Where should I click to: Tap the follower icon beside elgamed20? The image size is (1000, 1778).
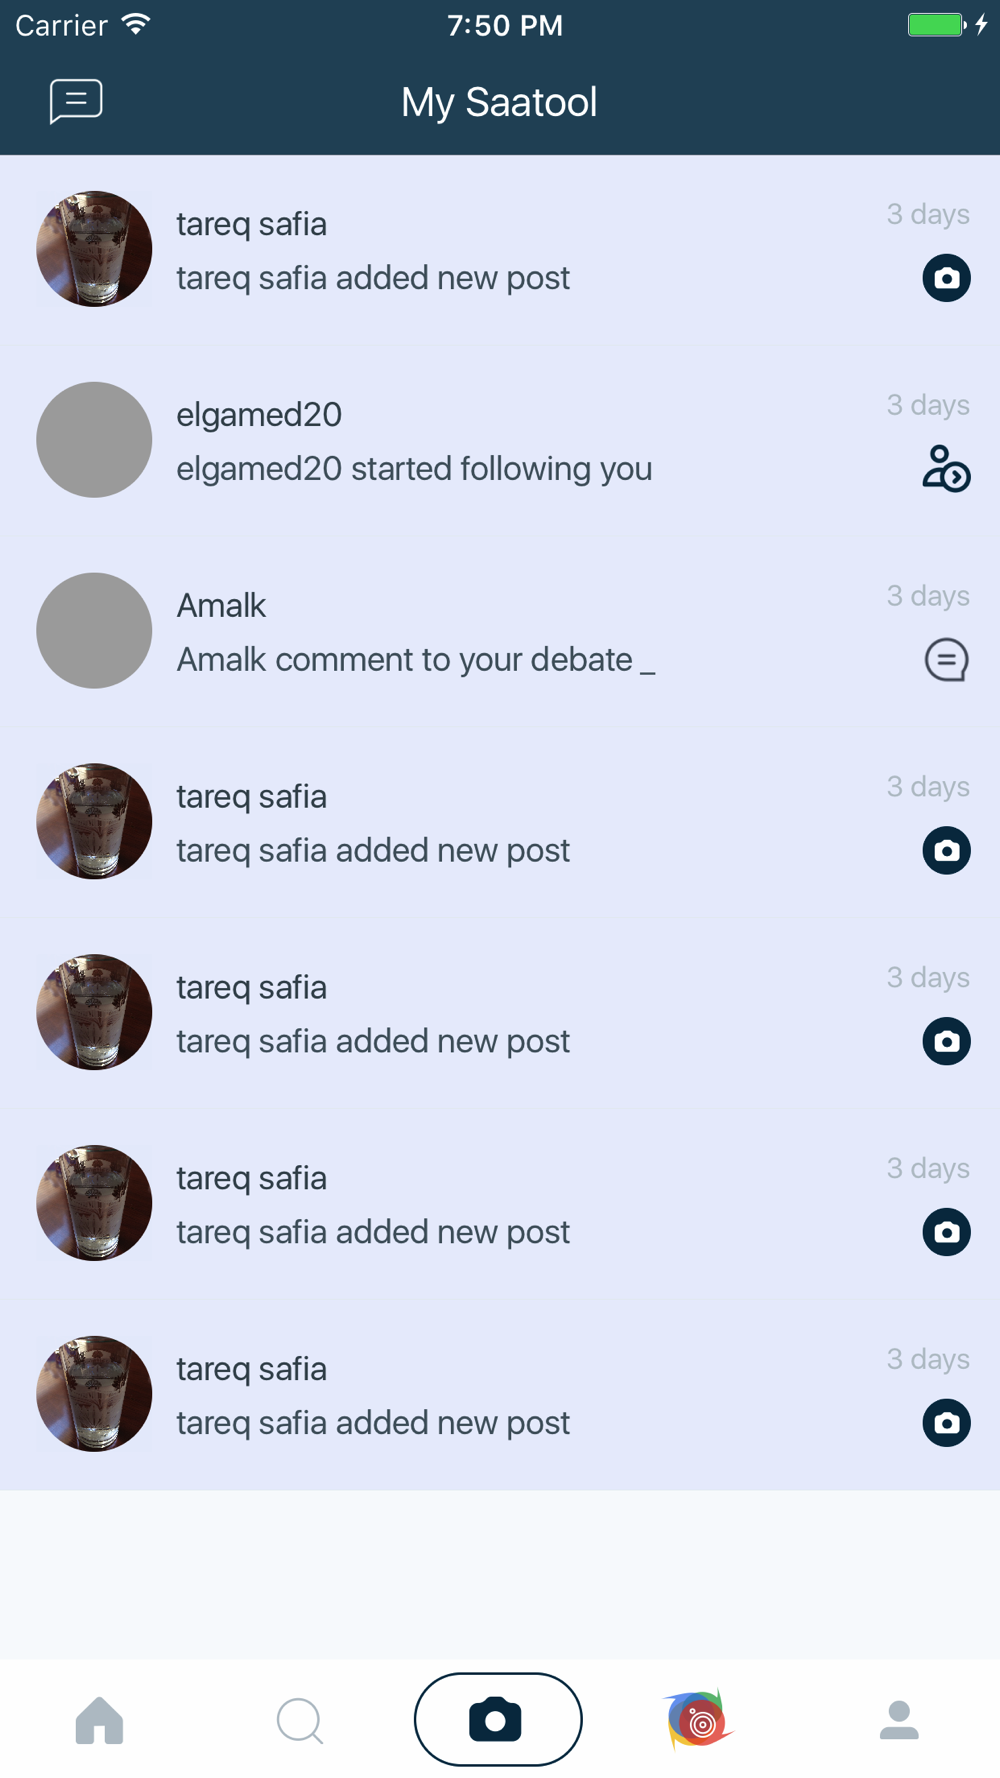click(946, 469)
